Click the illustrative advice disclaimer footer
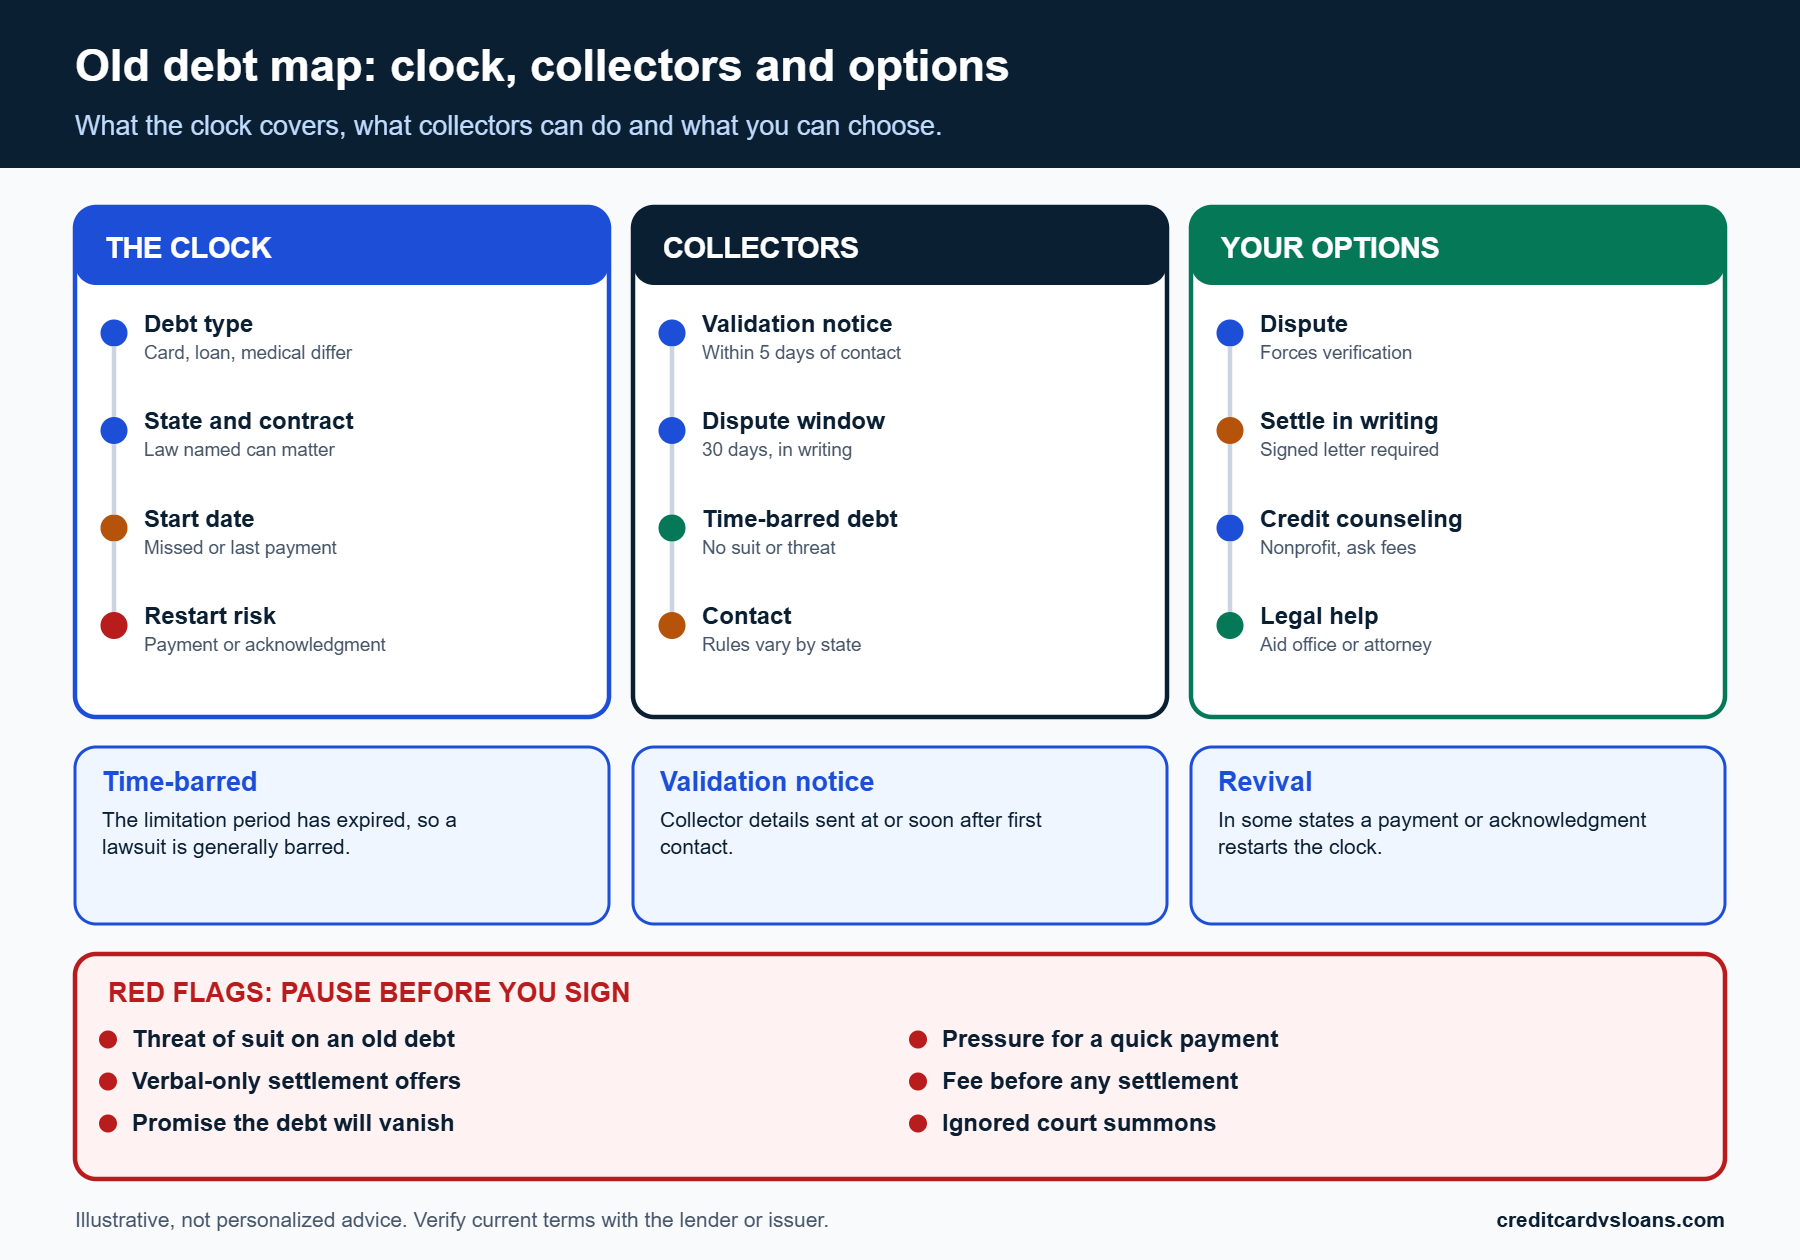 pos(451,1220)
